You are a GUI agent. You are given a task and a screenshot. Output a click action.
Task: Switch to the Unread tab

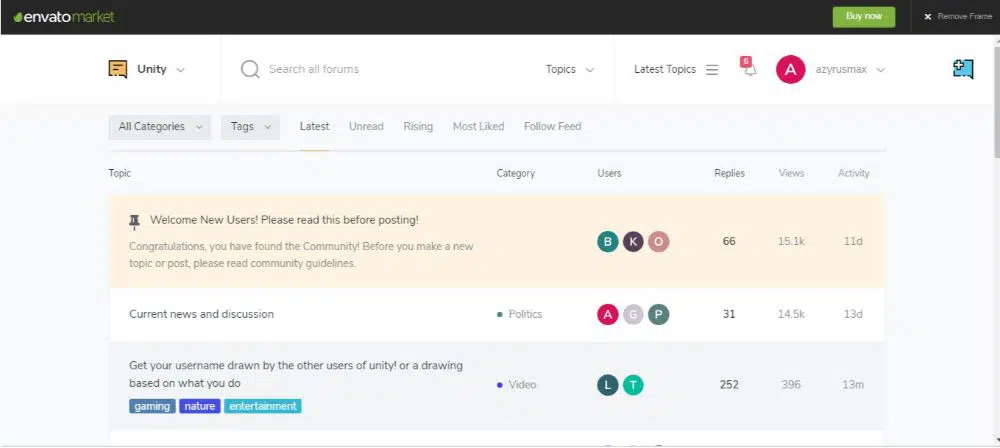point(366,127)
